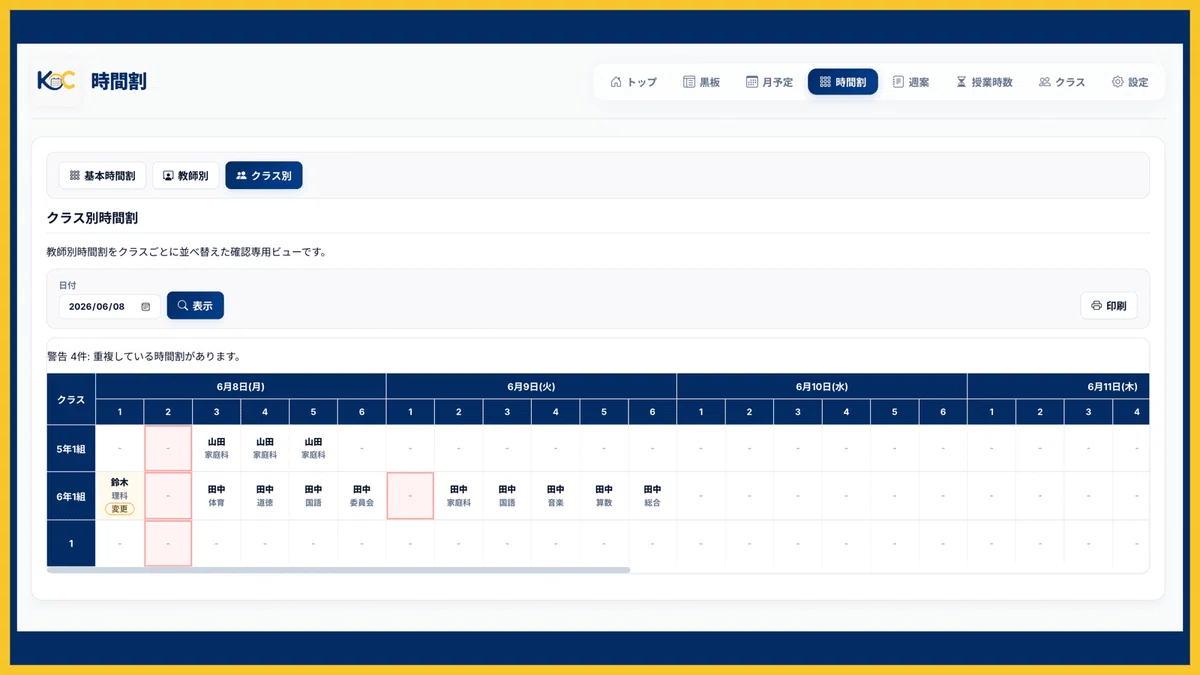The width and height of the screenshot is (1200, 675).
Task: Click the 田中 音楽 cell
Action: [555, 496]
